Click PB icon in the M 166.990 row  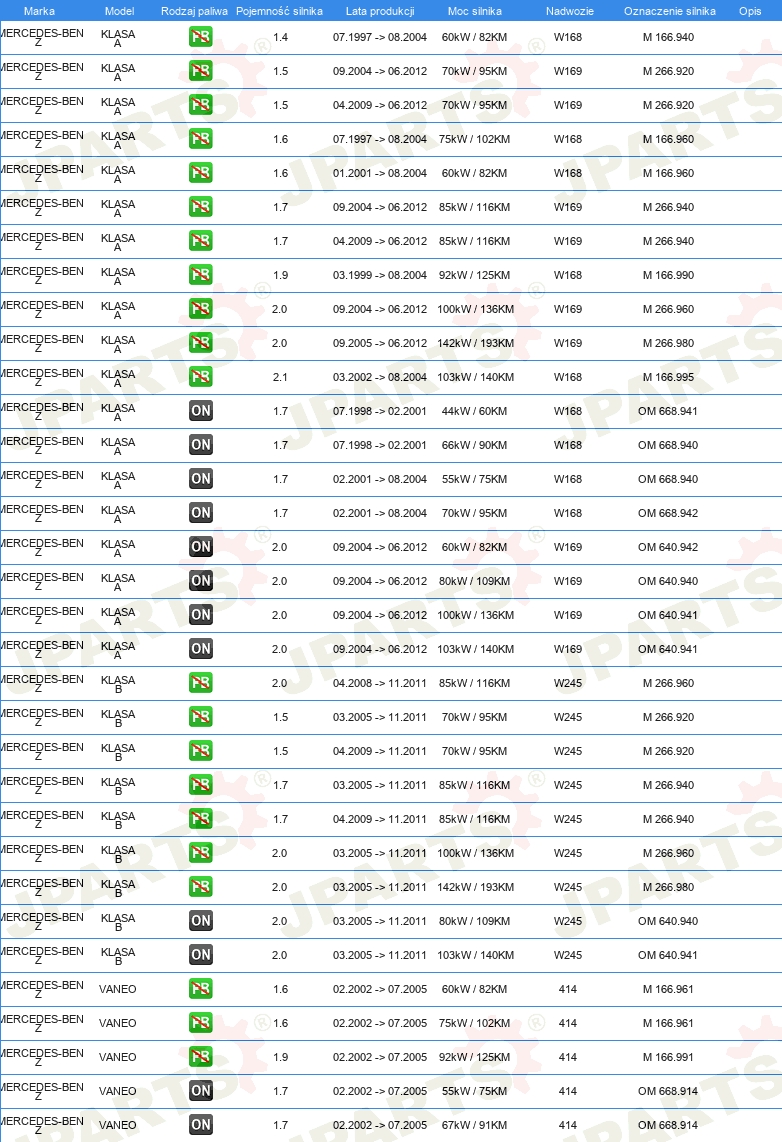(200, 275)
